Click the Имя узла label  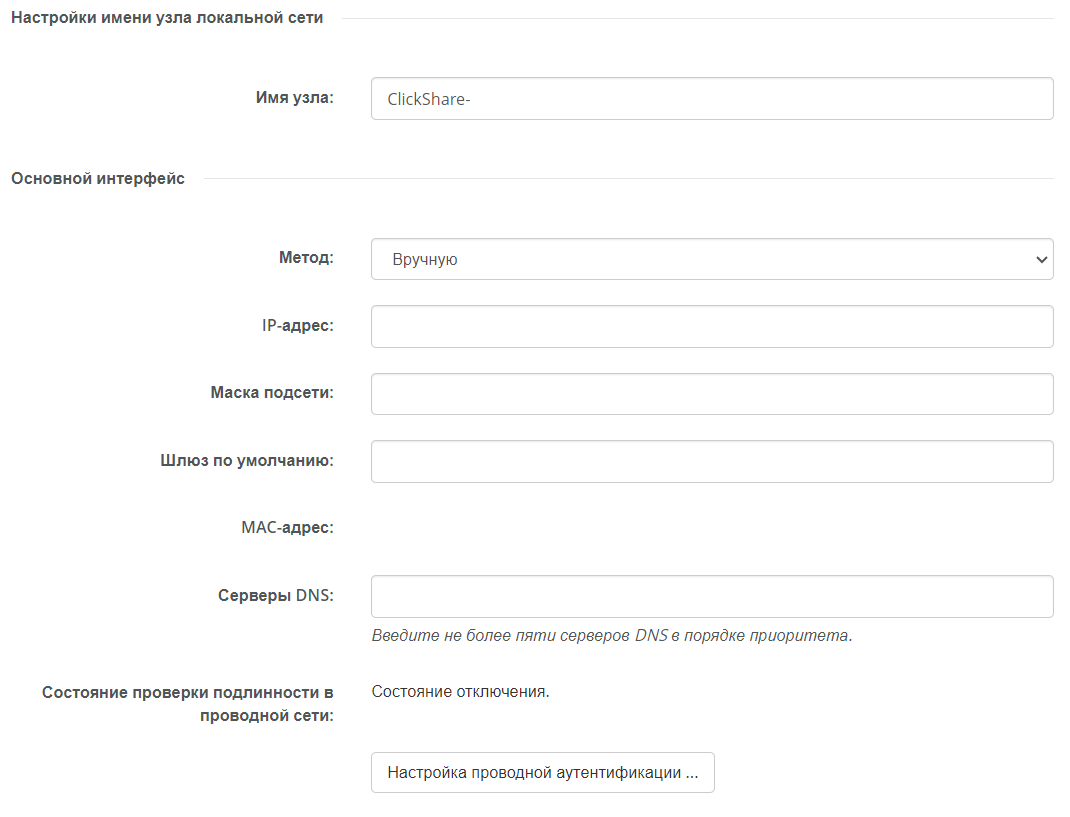(x=295, y=98)
